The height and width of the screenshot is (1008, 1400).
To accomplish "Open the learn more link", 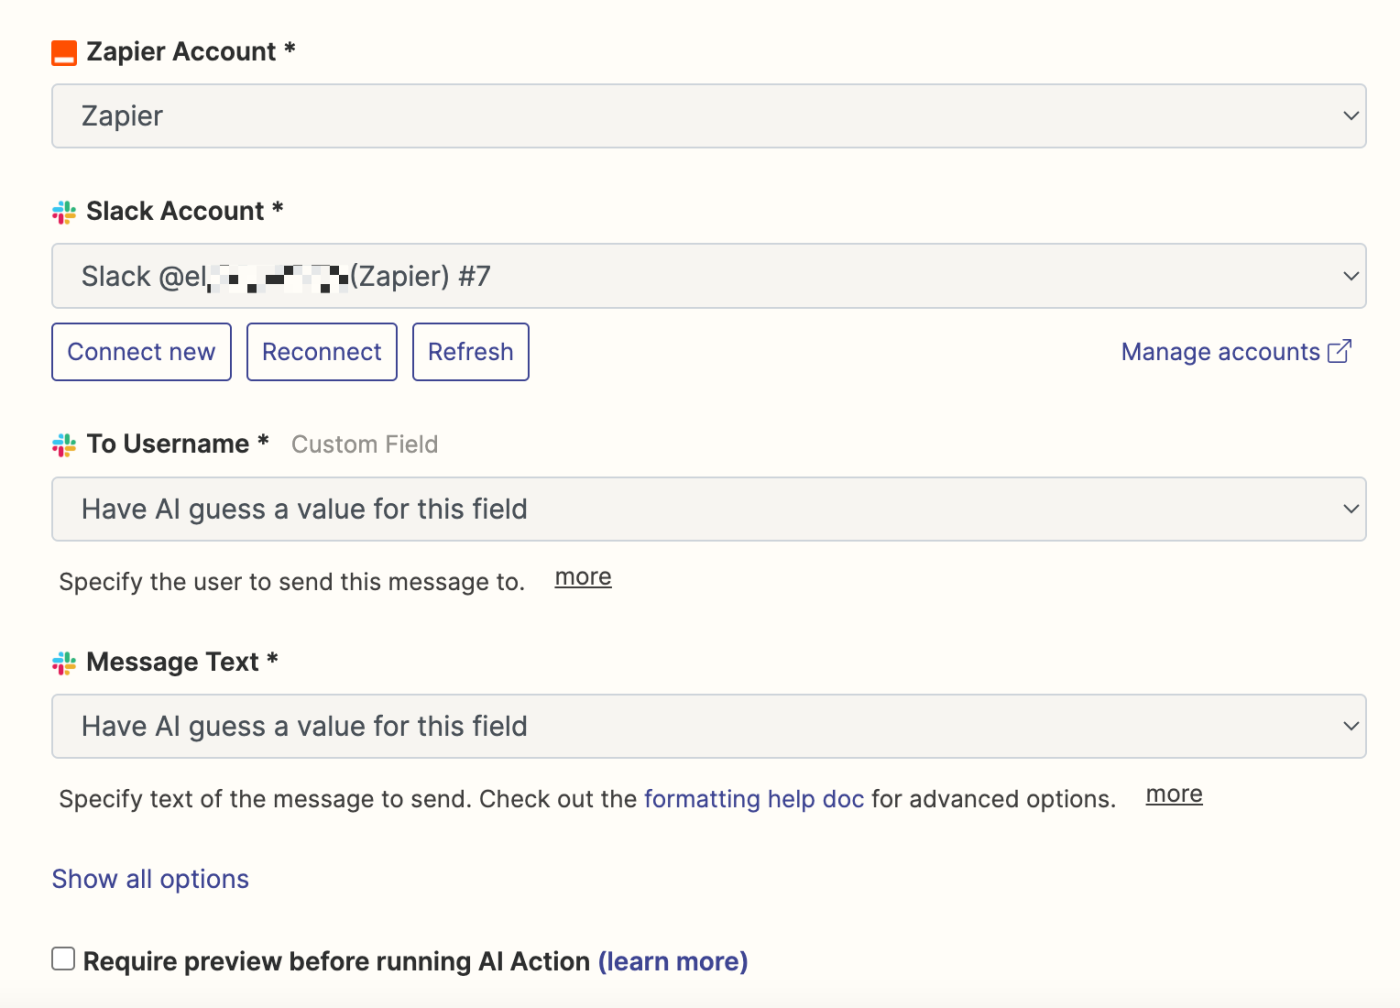I will click(x=673, y=961).
